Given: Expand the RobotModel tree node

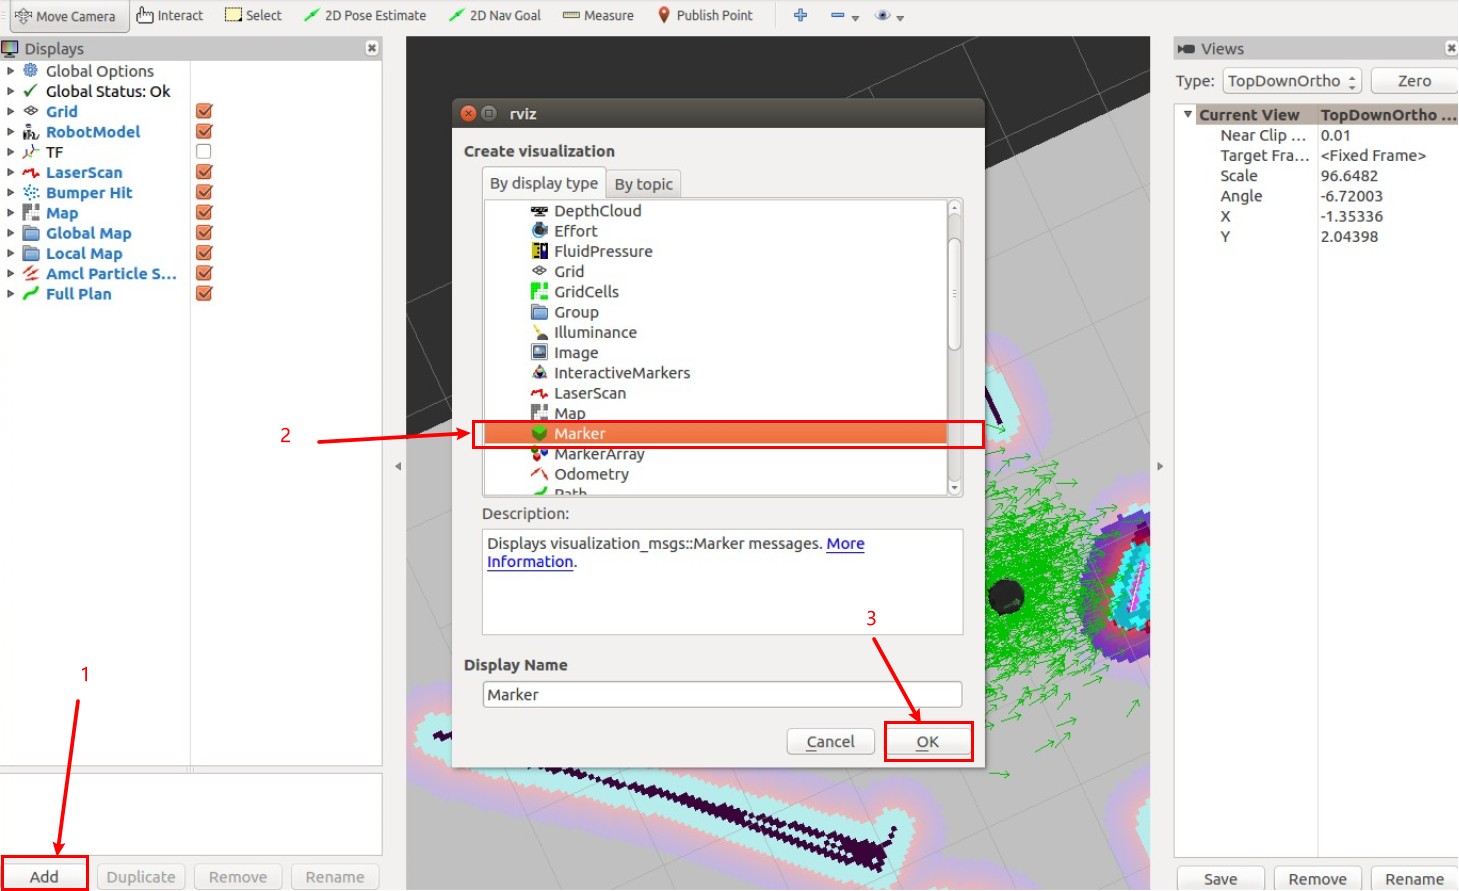Looking at the screenshot, I should (11, 131).
